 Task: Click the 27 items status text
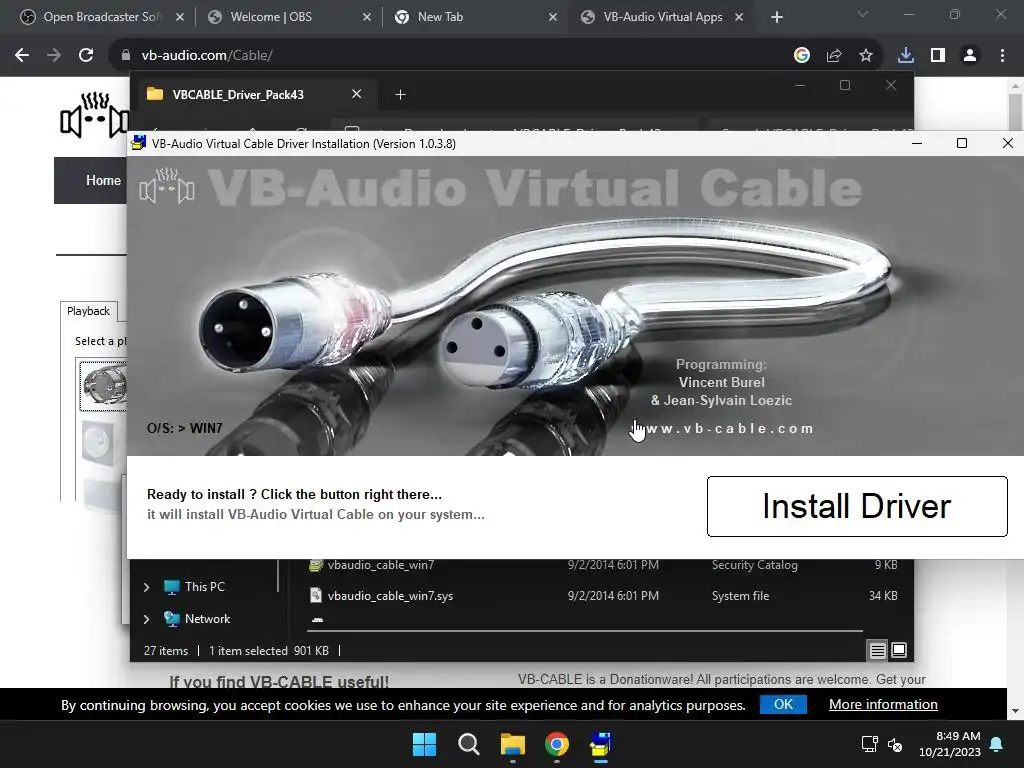[x=166, y=650]
